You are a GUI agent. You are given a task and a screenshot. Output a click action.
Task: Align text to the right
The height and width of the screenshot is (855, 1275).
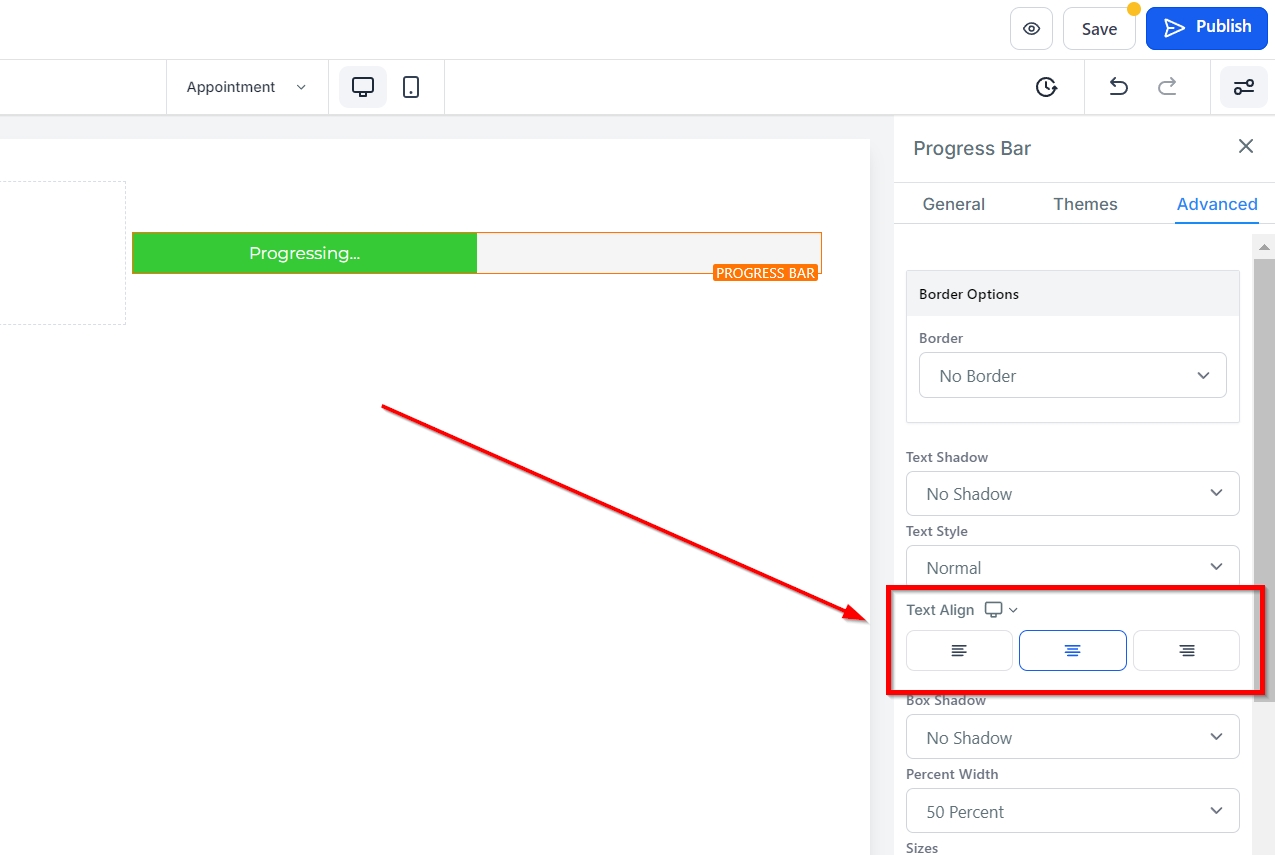click(x=1186, y=651)
